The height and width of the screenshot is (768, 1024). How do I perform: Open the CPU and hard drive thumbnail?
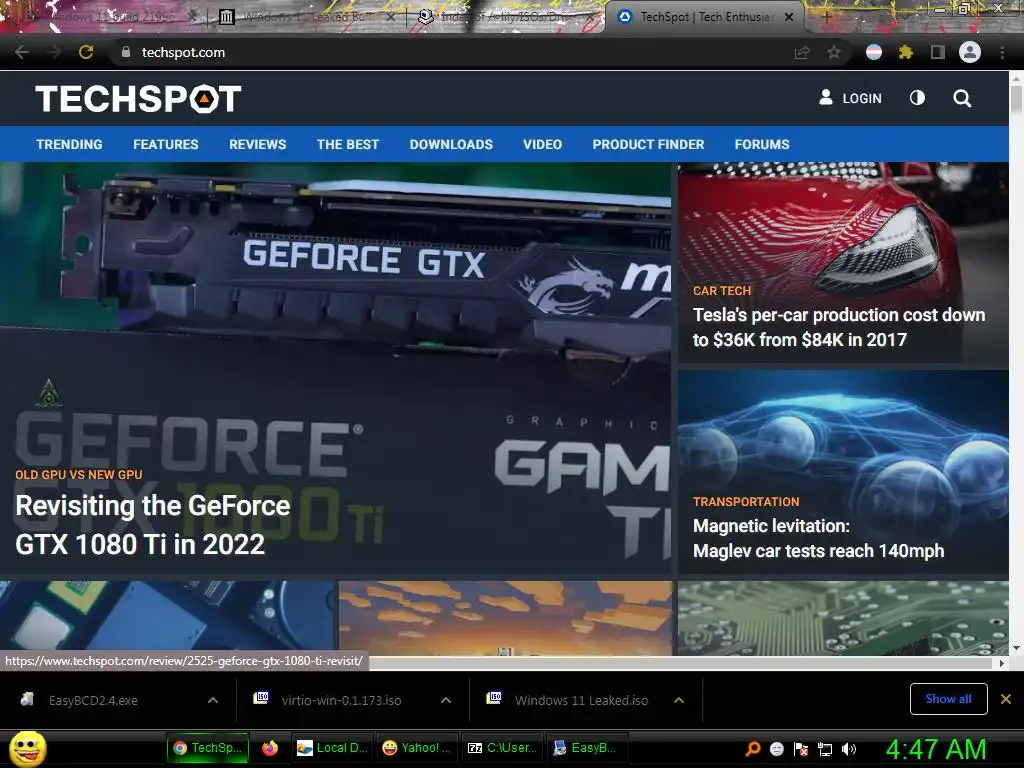click(x=167, y=618)
